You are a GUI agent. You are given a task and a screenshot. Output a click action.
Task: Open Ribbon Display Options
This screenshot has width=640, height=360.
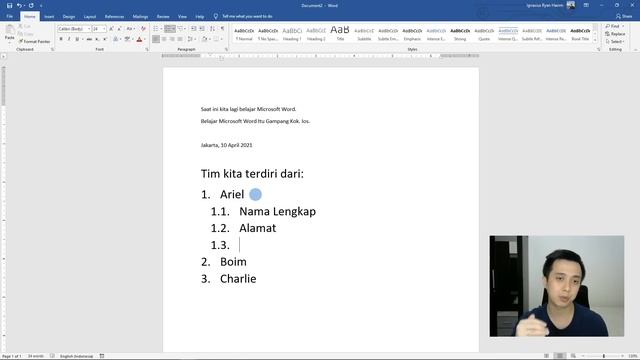click(586, 5)
